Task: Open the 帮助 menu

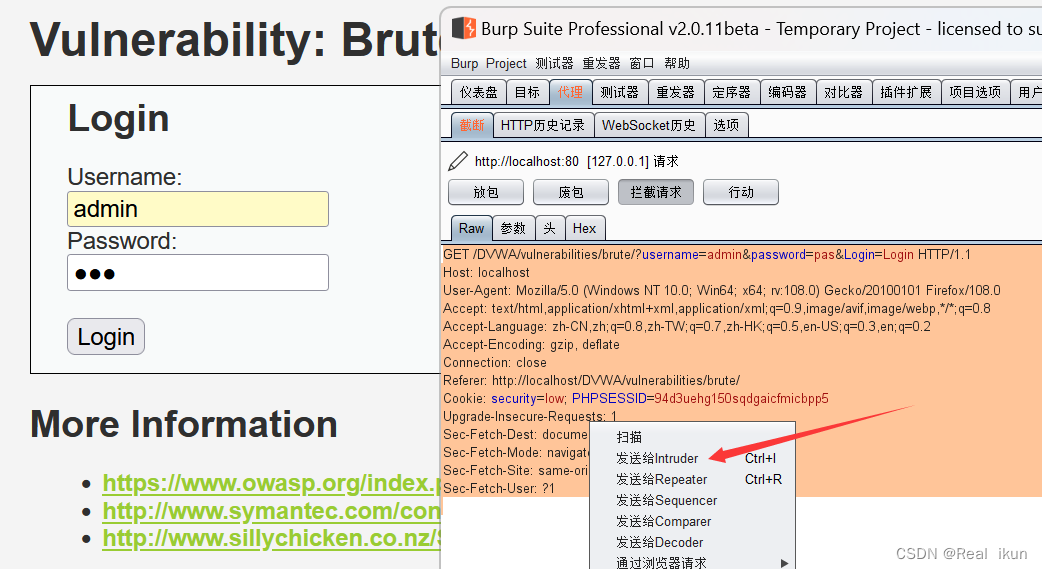Action: (677, 63)
